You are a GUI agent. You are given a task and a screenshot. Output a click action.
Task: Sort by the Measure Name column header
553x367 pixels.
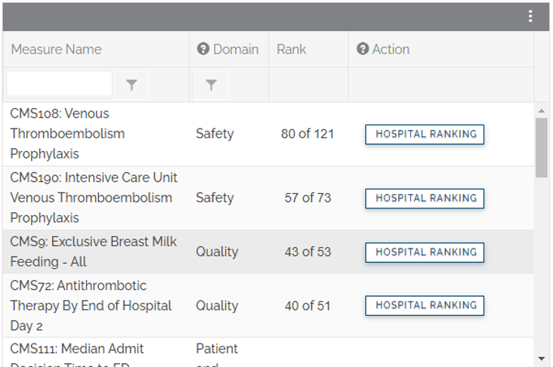[56, 49]
